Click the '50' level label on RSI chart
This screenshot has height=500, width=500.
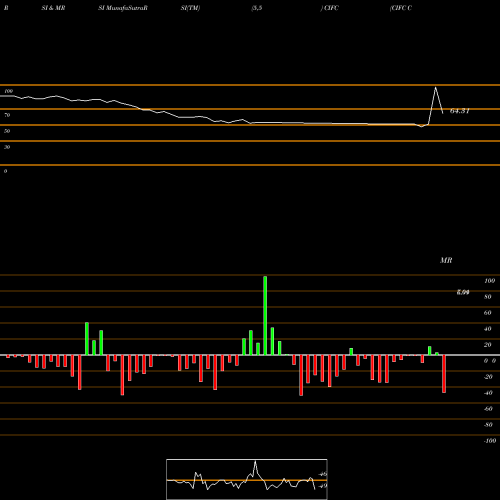[x=7, y=131]
